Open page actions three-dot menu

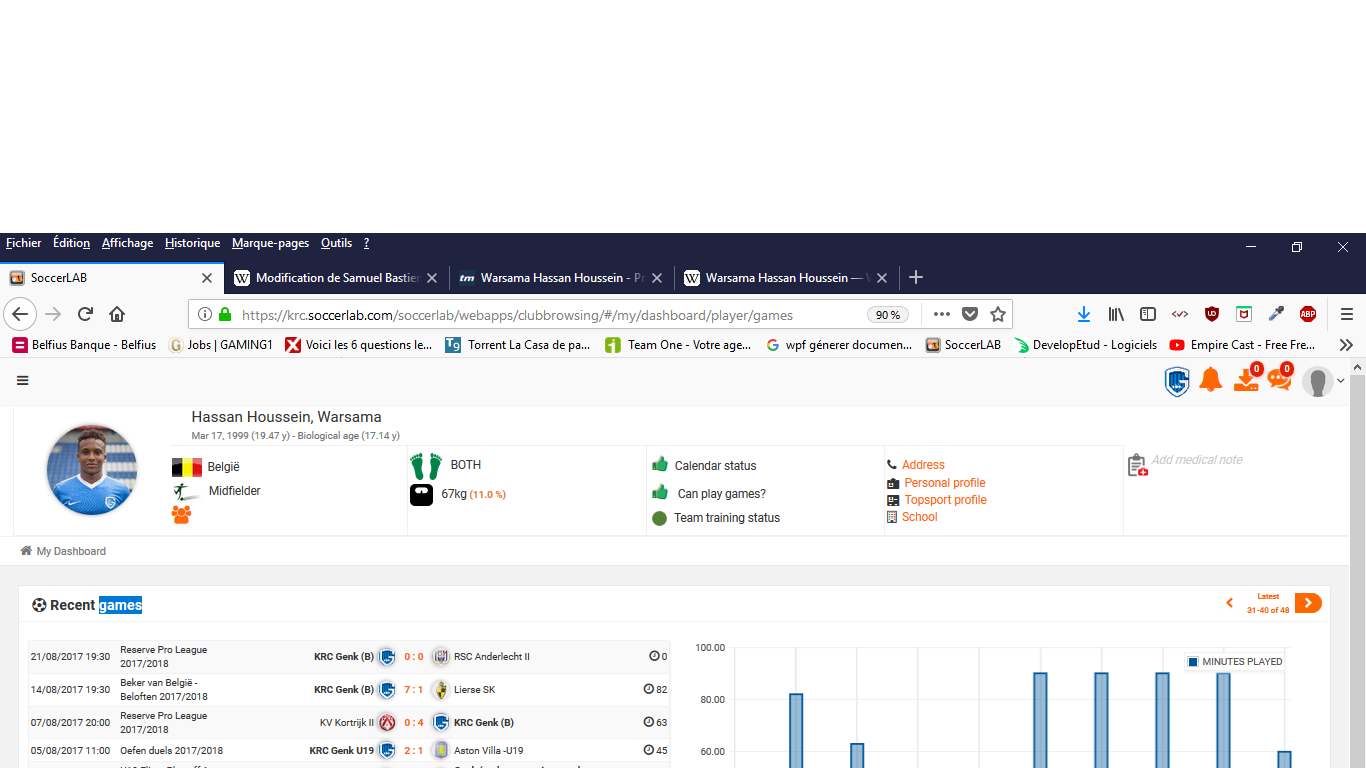pos(941,314)
